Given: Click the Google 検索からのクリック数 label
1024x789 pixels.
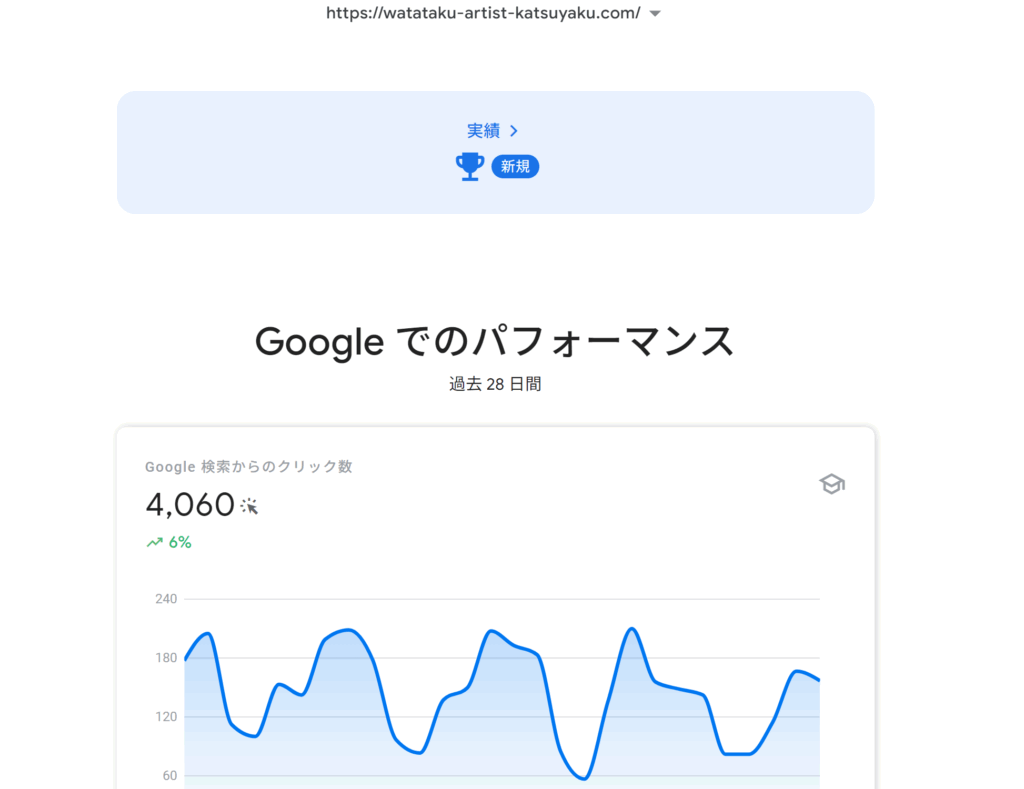Looking at the screenshot, I should [x=249, y=466].
